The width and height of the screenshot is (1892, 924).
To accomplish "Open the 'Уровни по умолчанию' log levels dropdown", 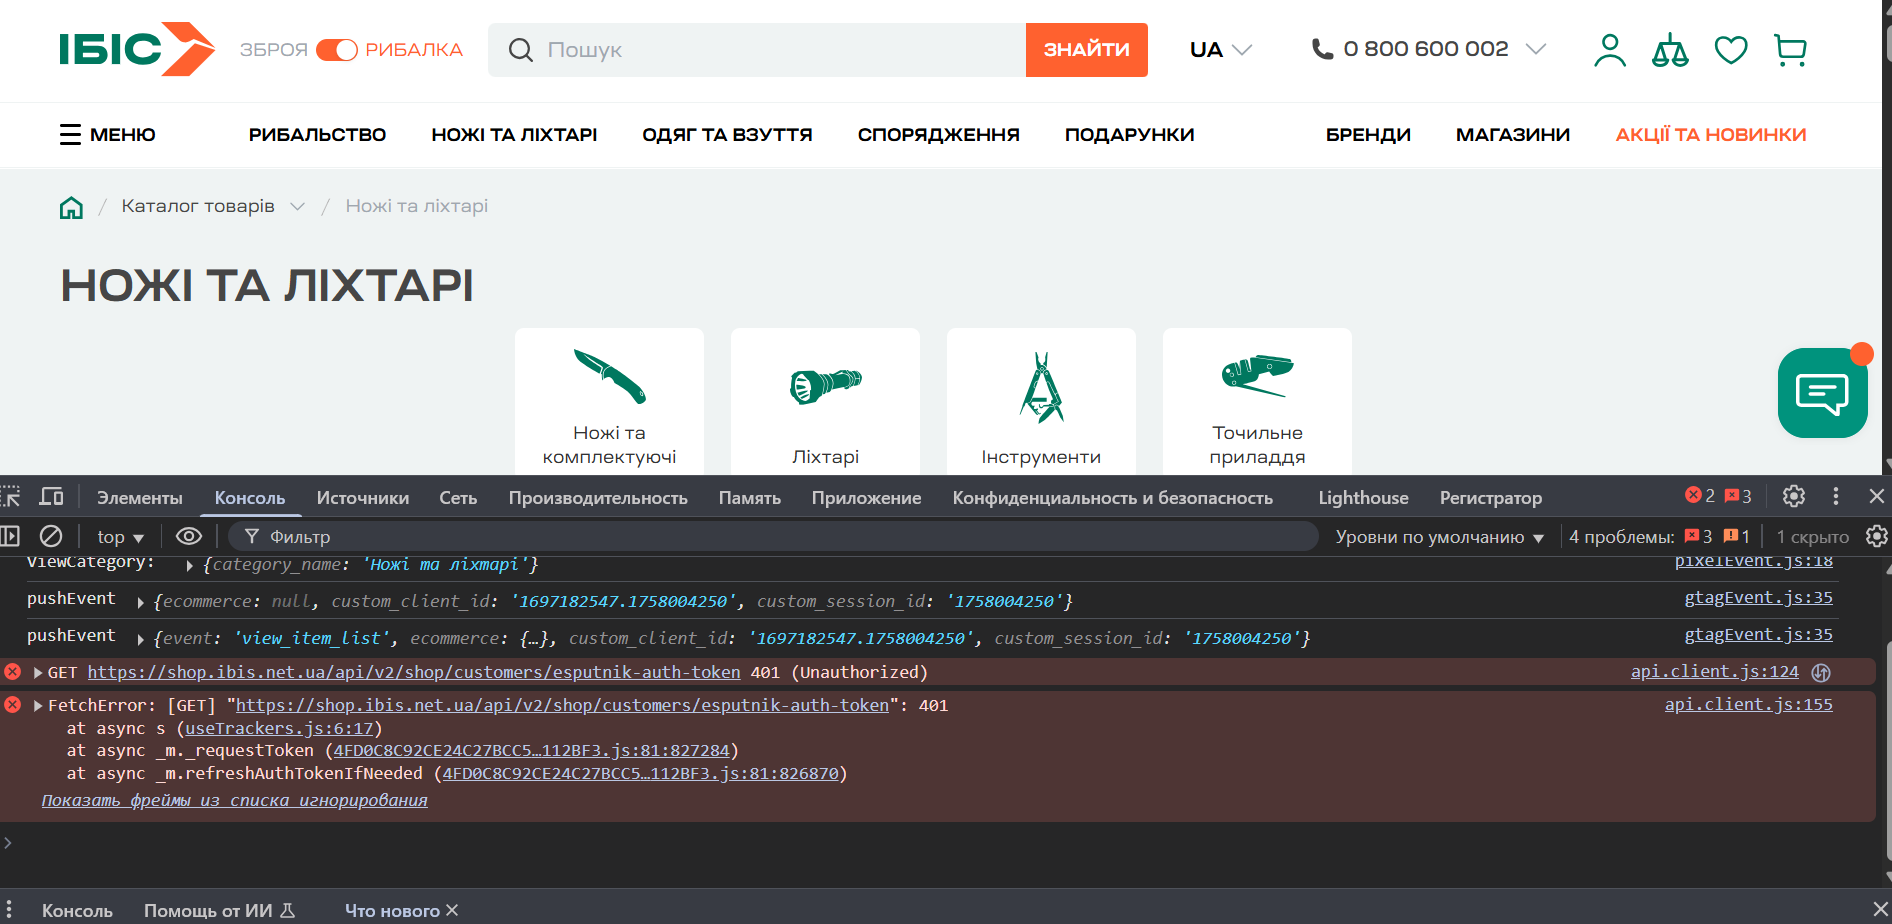I will click(1439, 537).
